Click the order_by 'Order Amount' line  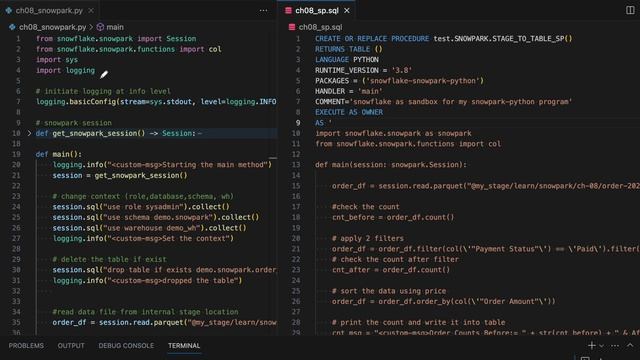(x=444, y=302)
